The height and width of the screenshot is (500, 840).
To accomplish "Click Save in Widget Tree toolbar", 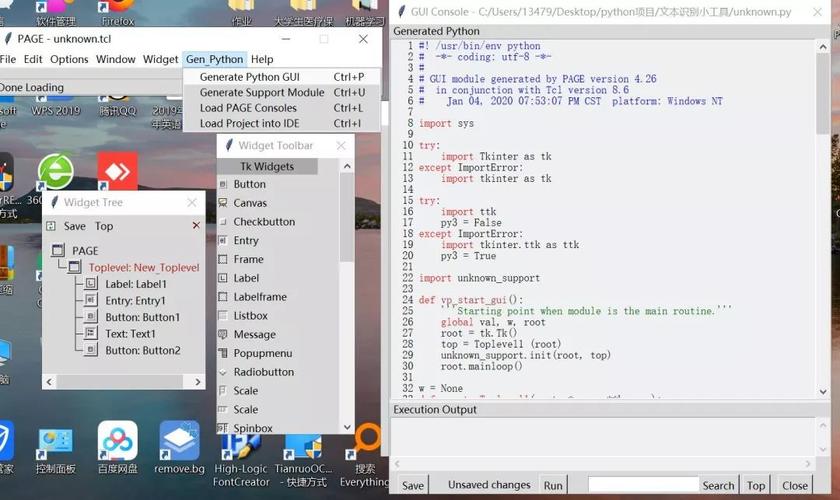I will 74,226.
